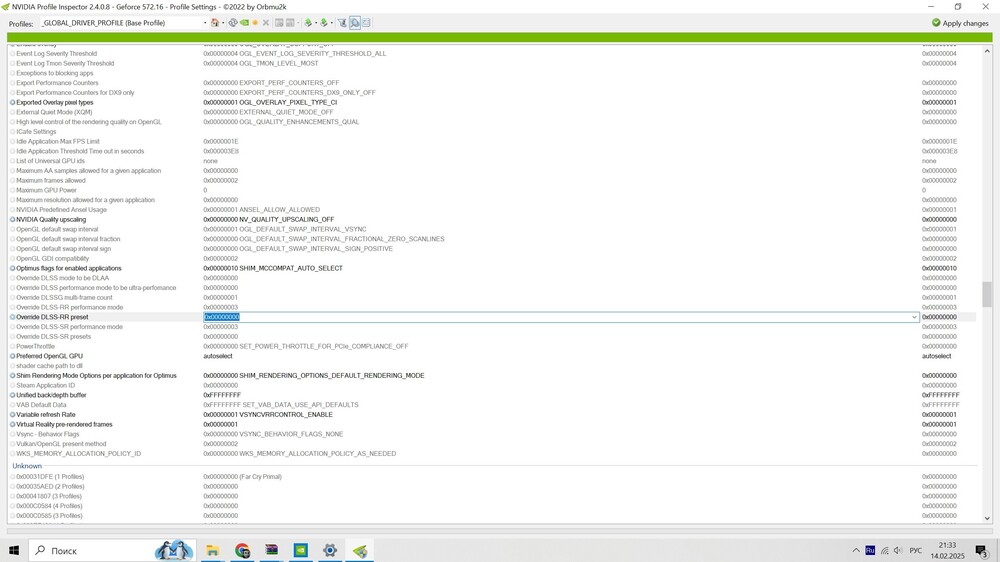Click scrollbar down arrow at list bottom

[x=987, y=518]
